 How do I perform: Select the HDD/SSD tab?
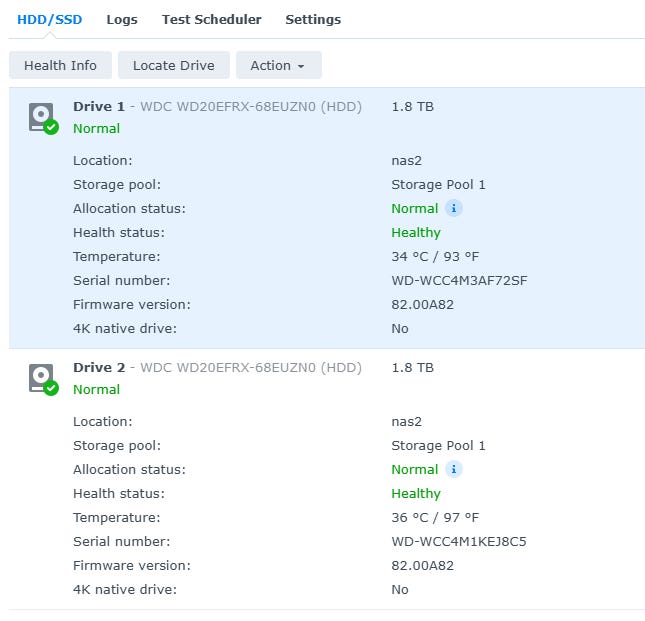click(49, 19)
